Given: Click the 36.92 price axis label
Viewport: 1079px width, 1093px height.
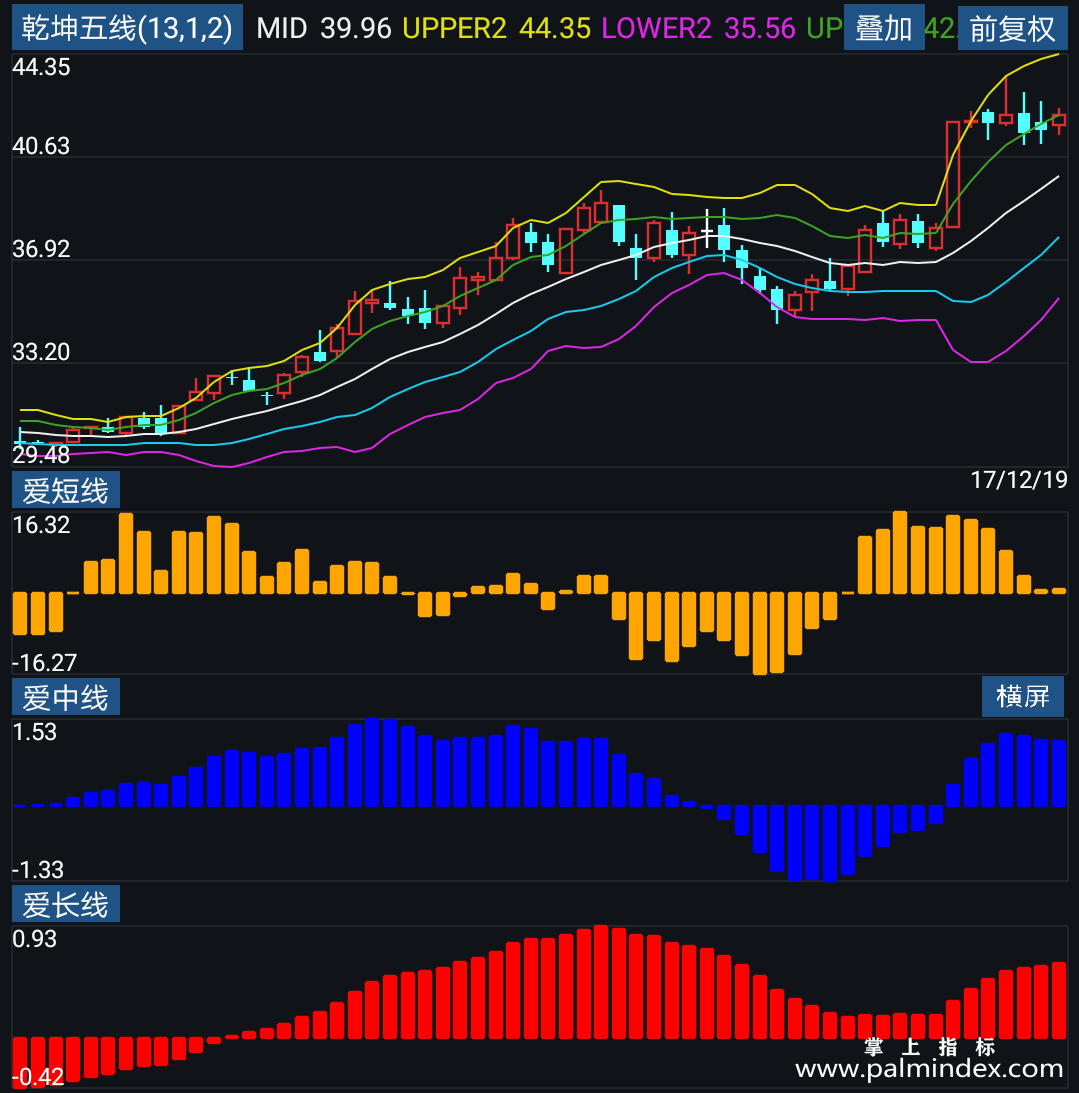Looking at the screenshot, I should click(x=41, y=249).
